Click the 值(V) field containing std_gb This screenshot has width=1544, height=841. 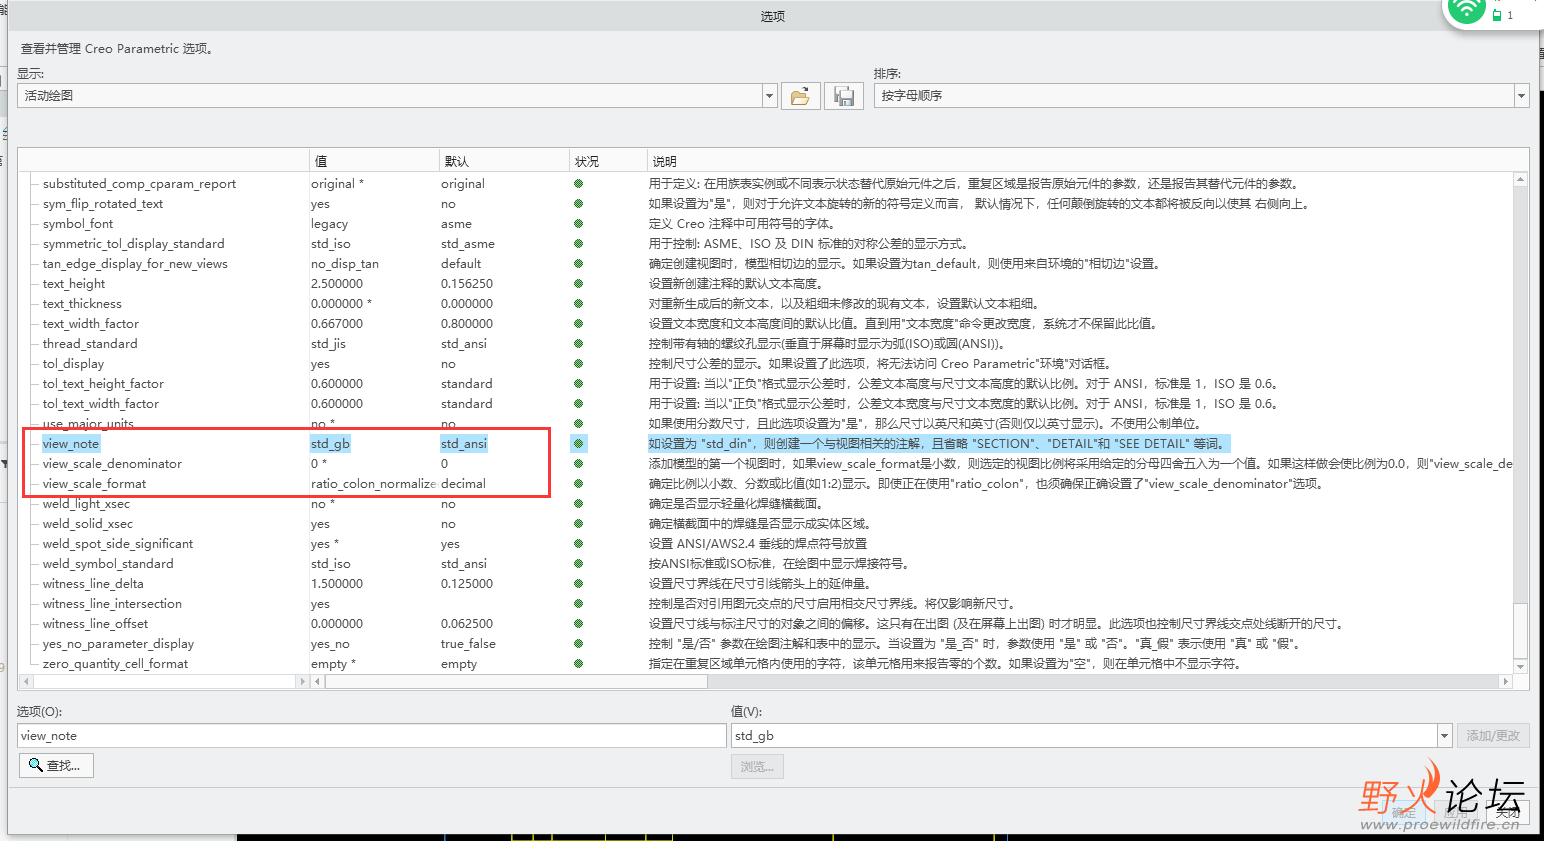[1084, 736]
